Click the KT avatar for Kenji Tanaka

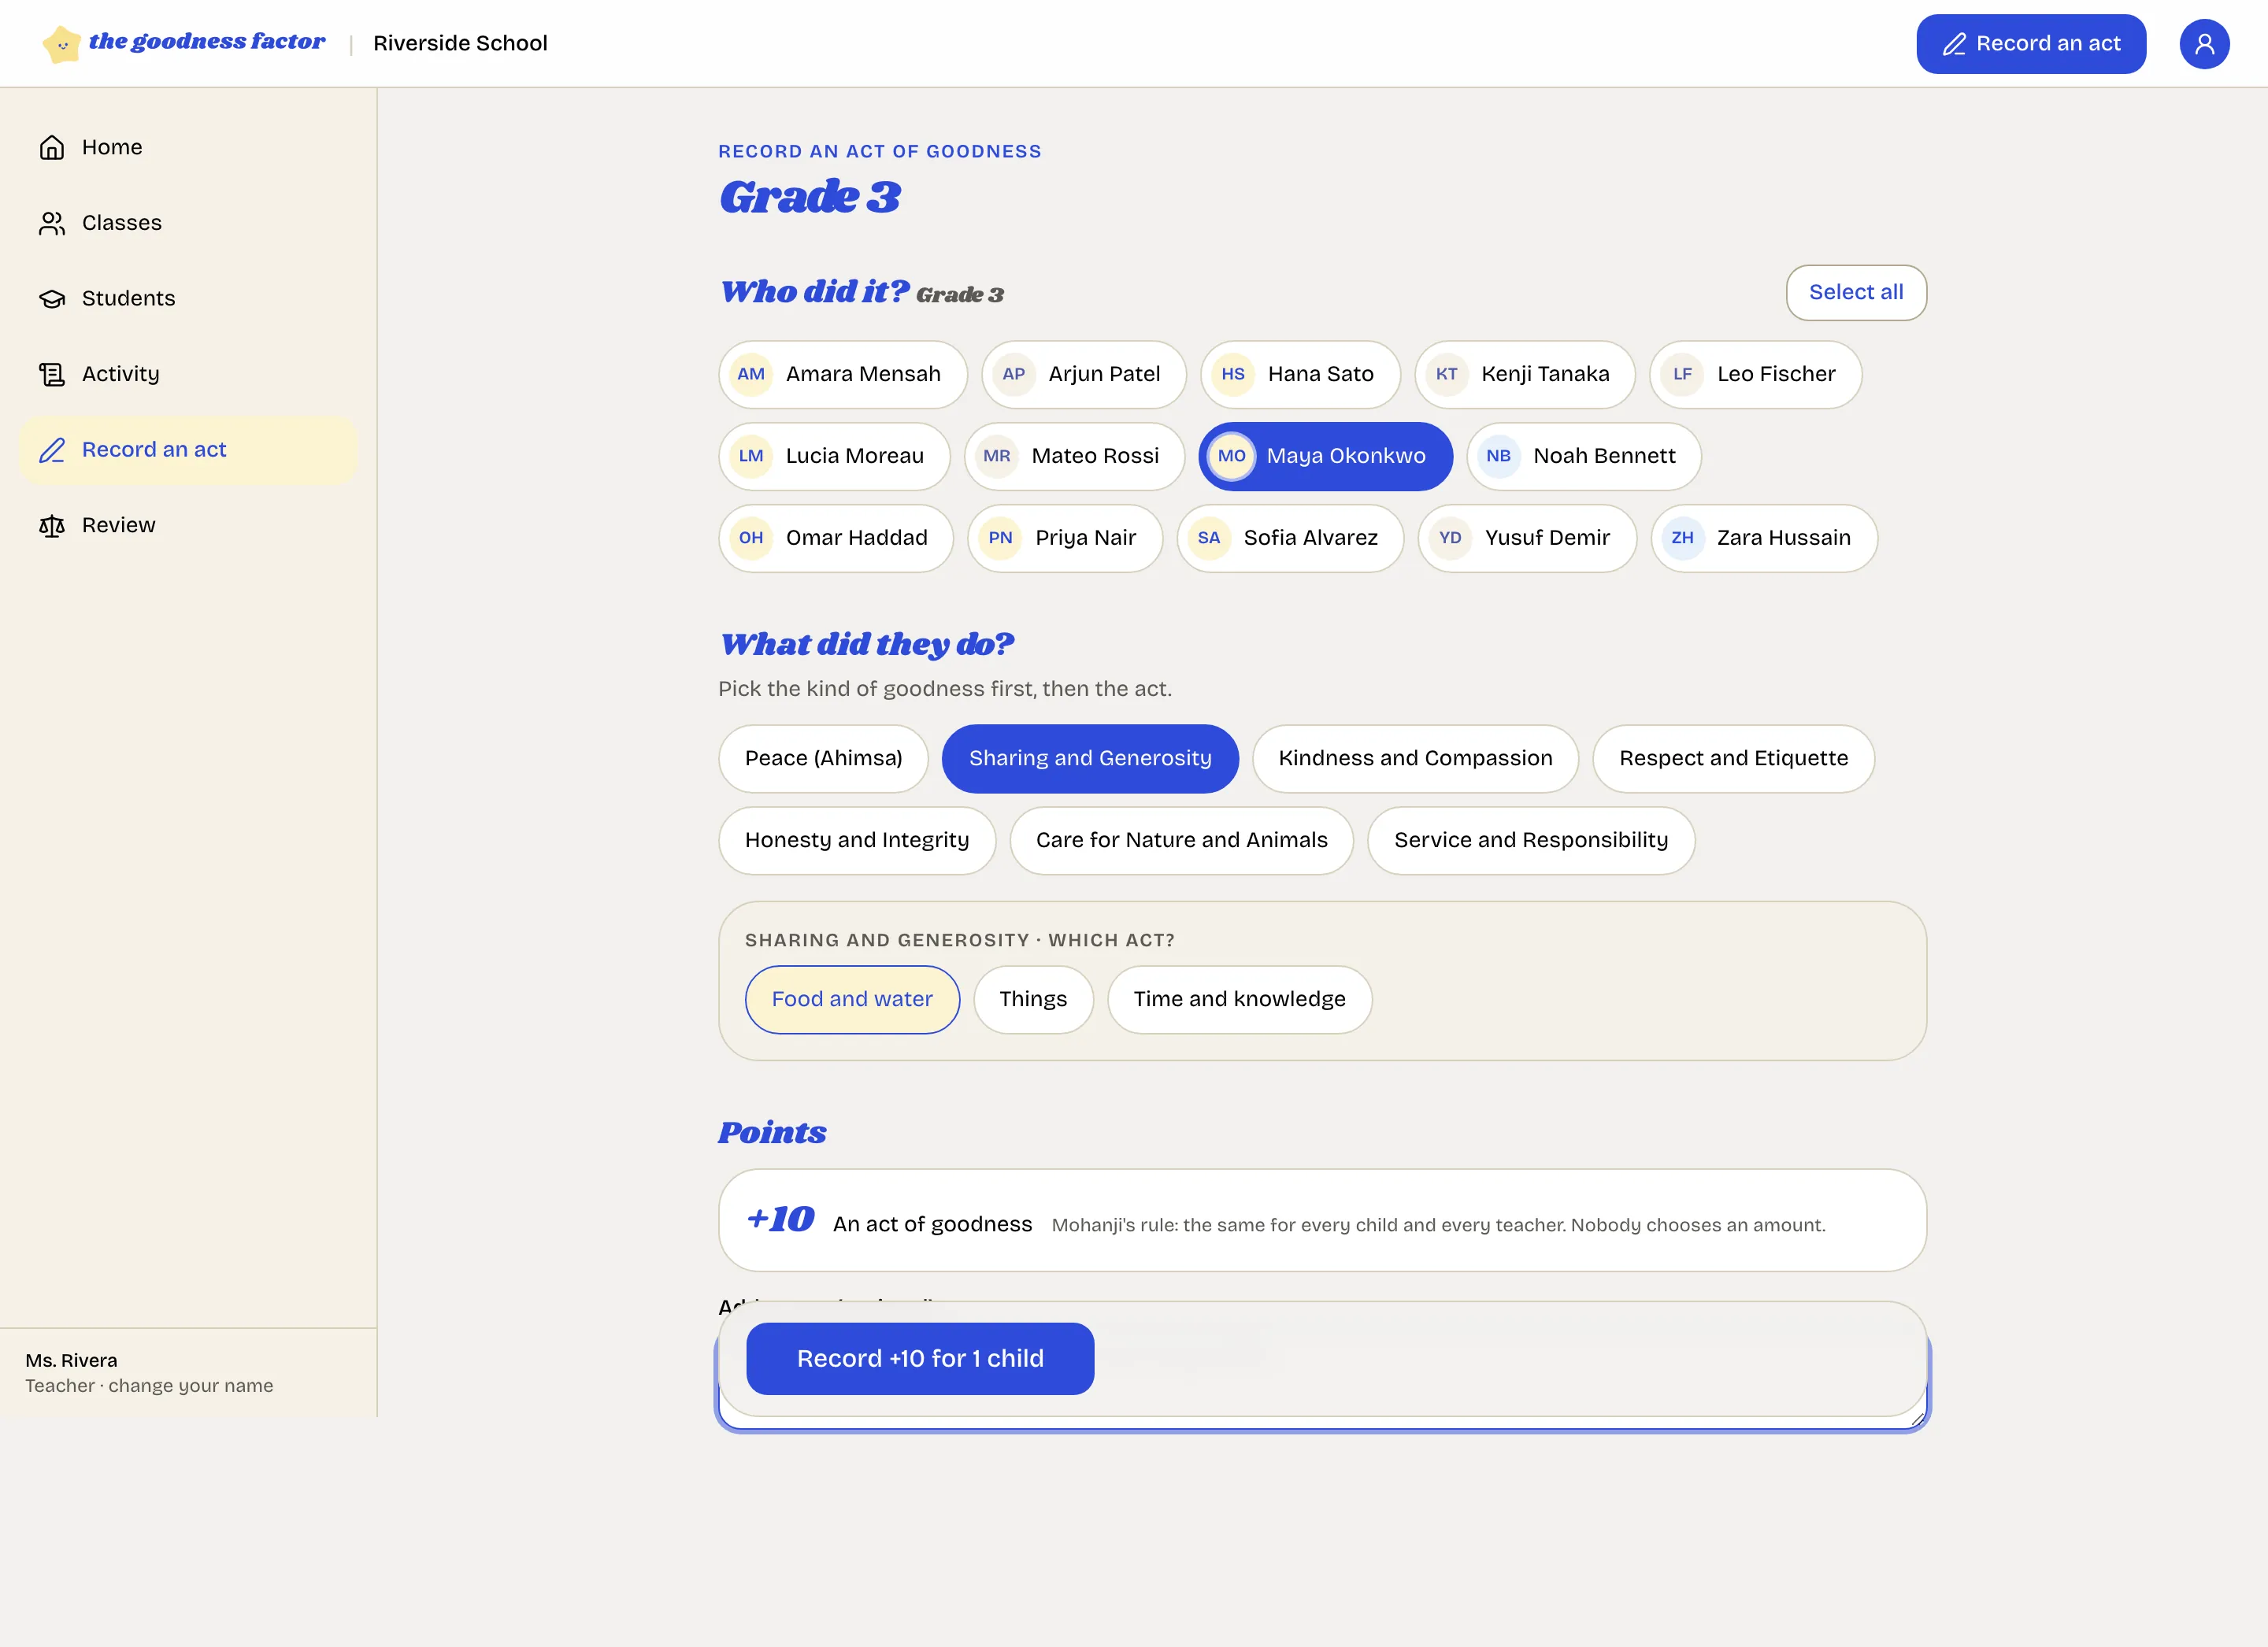[x=1446, y=374]
